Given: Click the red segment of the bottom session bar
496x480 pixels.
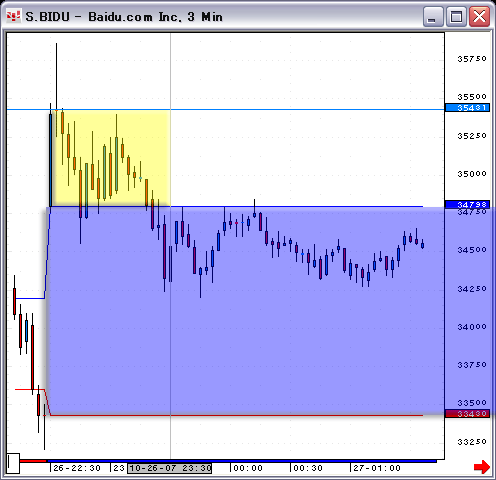Looking at the screenshot, I should coord(33,461).
